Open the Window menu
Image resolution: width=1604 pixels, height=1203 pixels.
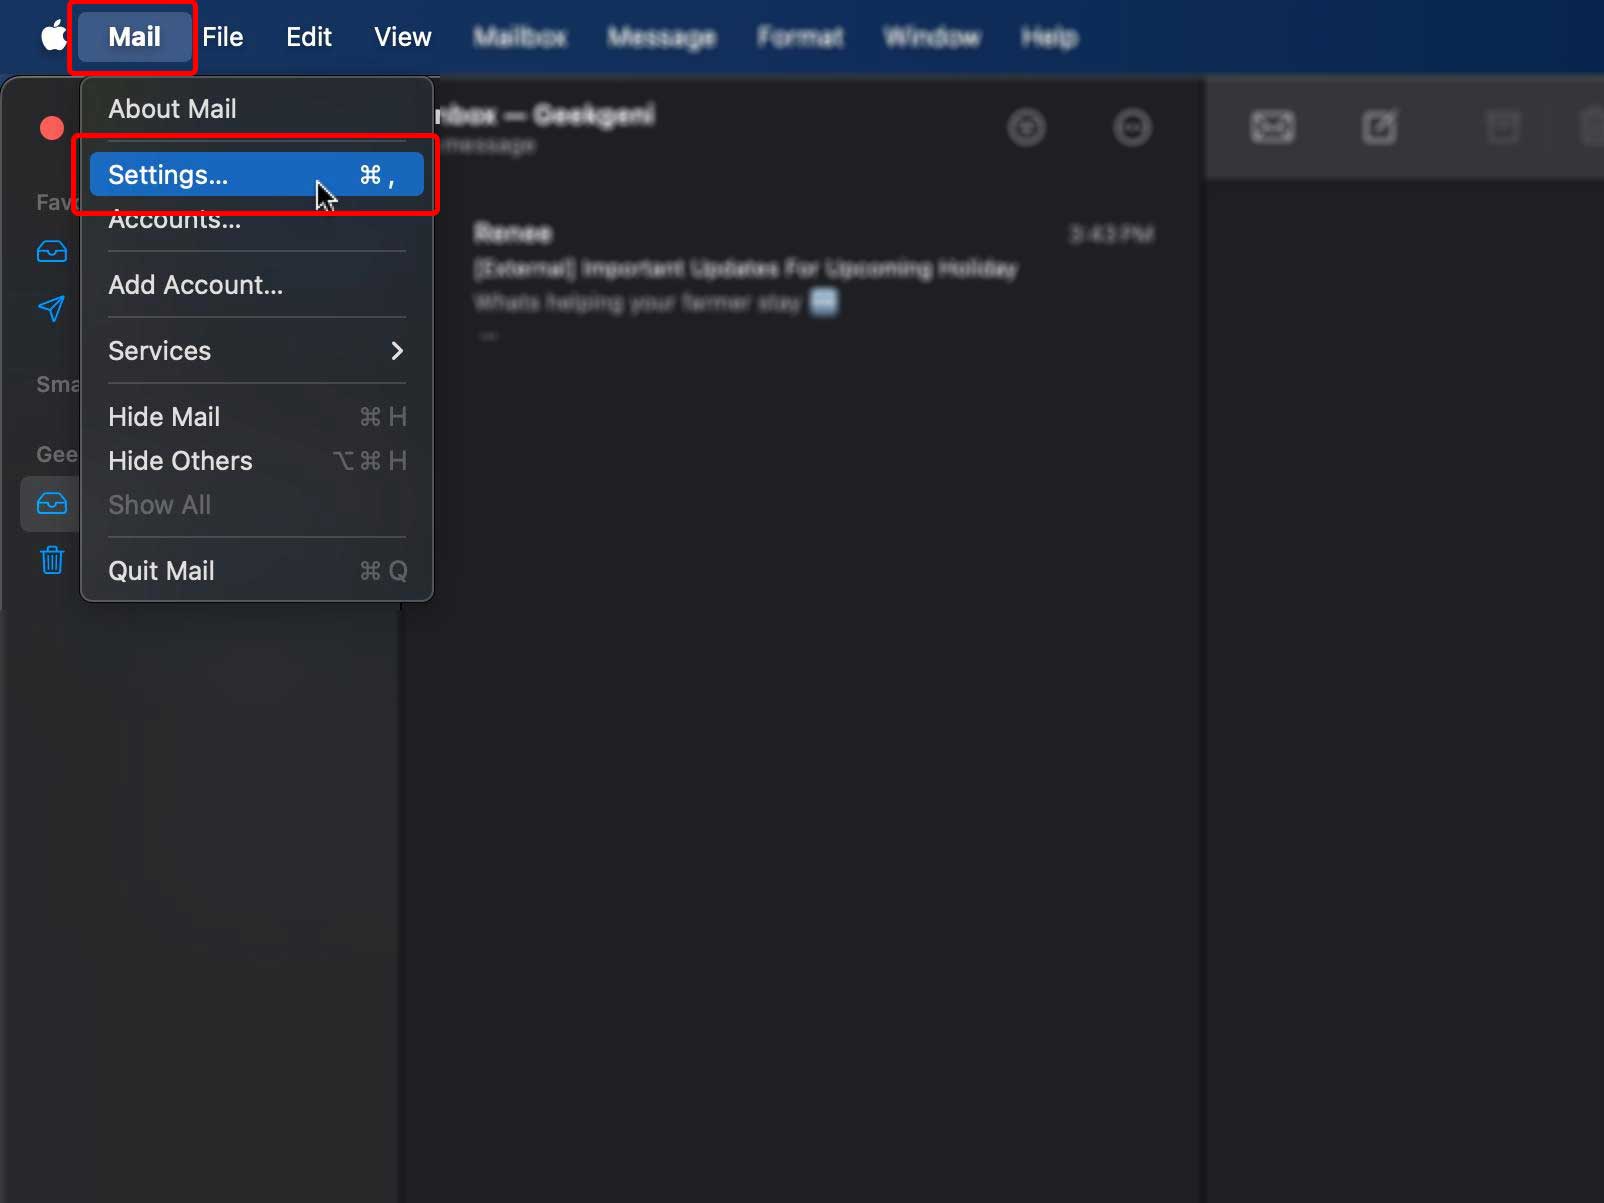pos(932,37)
